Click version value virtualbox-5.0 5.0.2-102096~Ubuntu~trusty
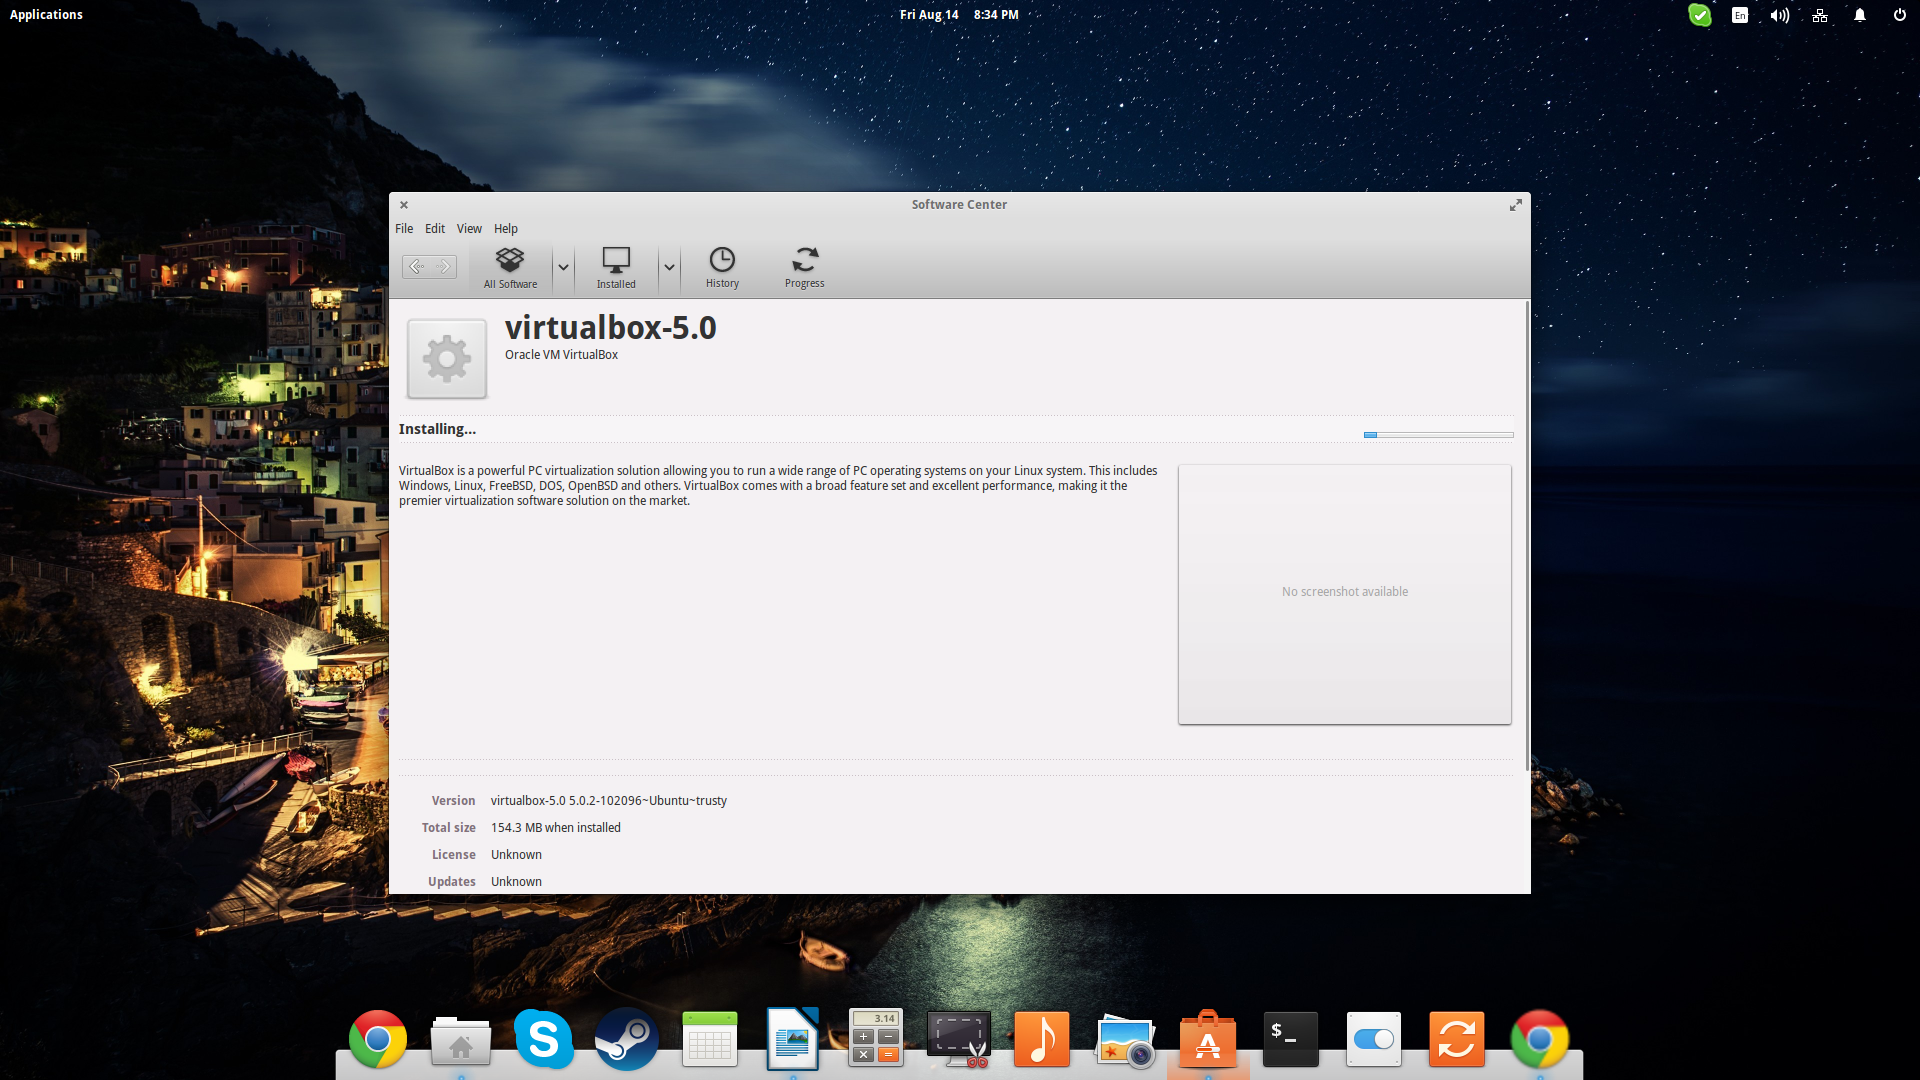The image size is (1920, 1080). tap(609, 801)
